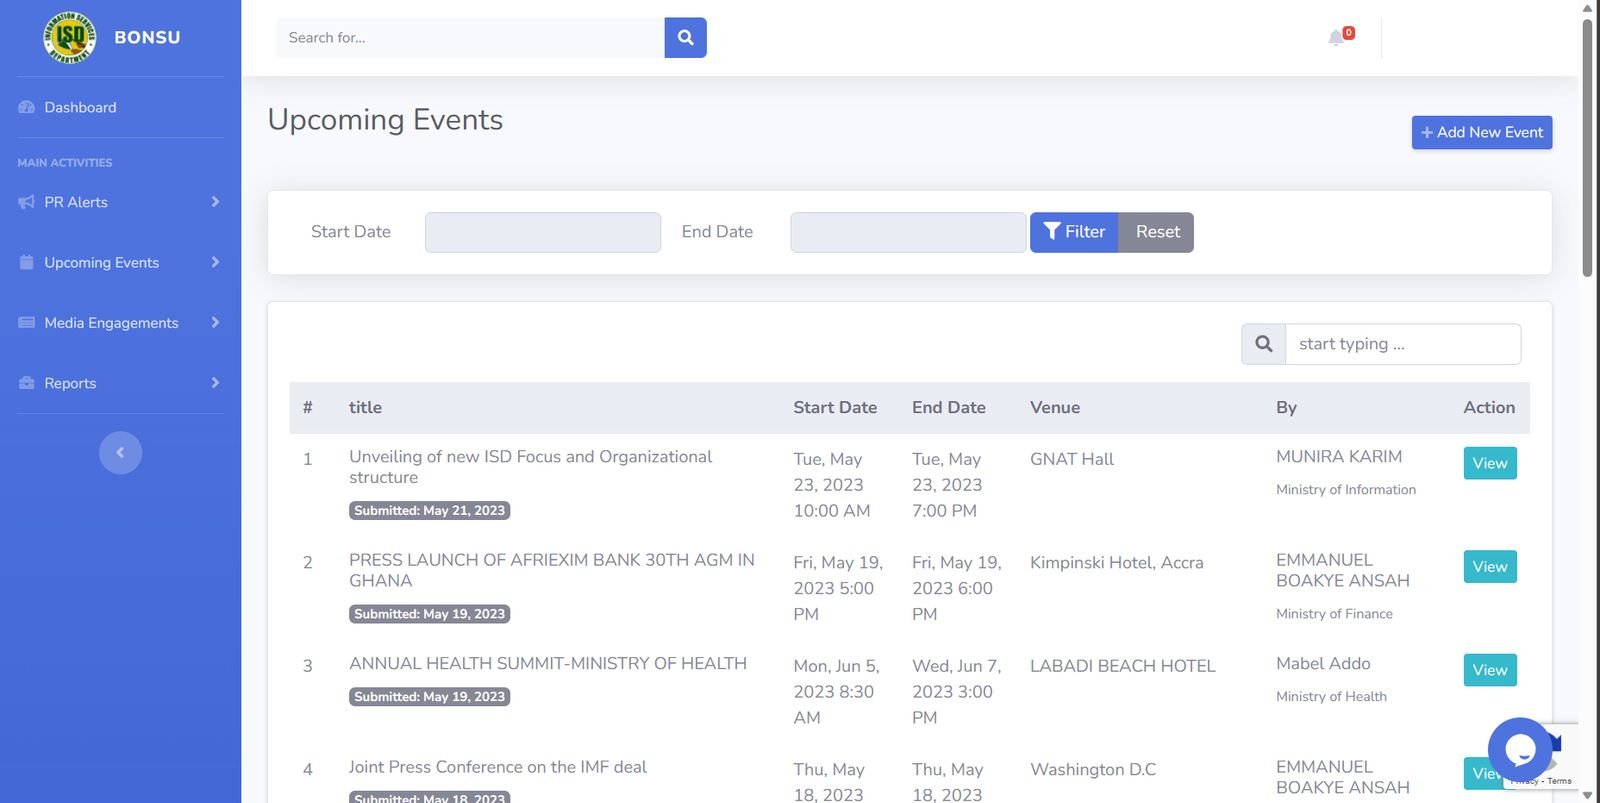
Task: Click the table 'start typing' search box
Action: pyautogui.click(x=1402, y=344)
